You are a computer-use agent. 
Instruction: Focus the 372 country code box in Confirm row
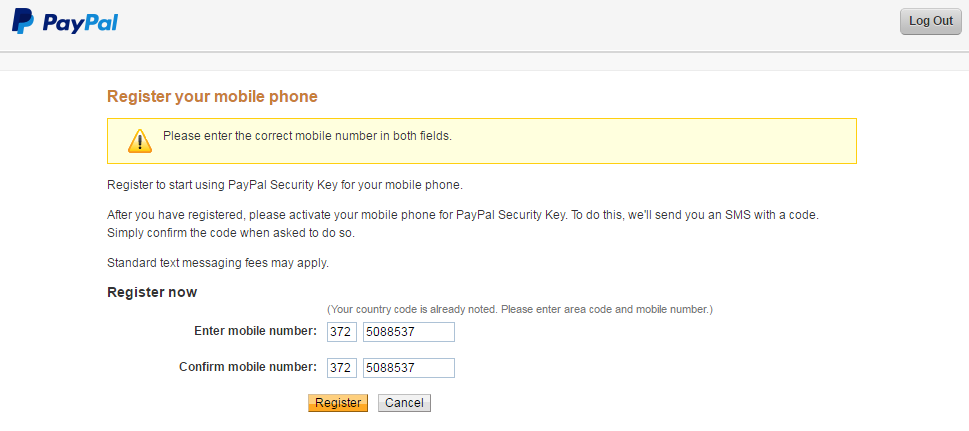[x=342, y=368]
